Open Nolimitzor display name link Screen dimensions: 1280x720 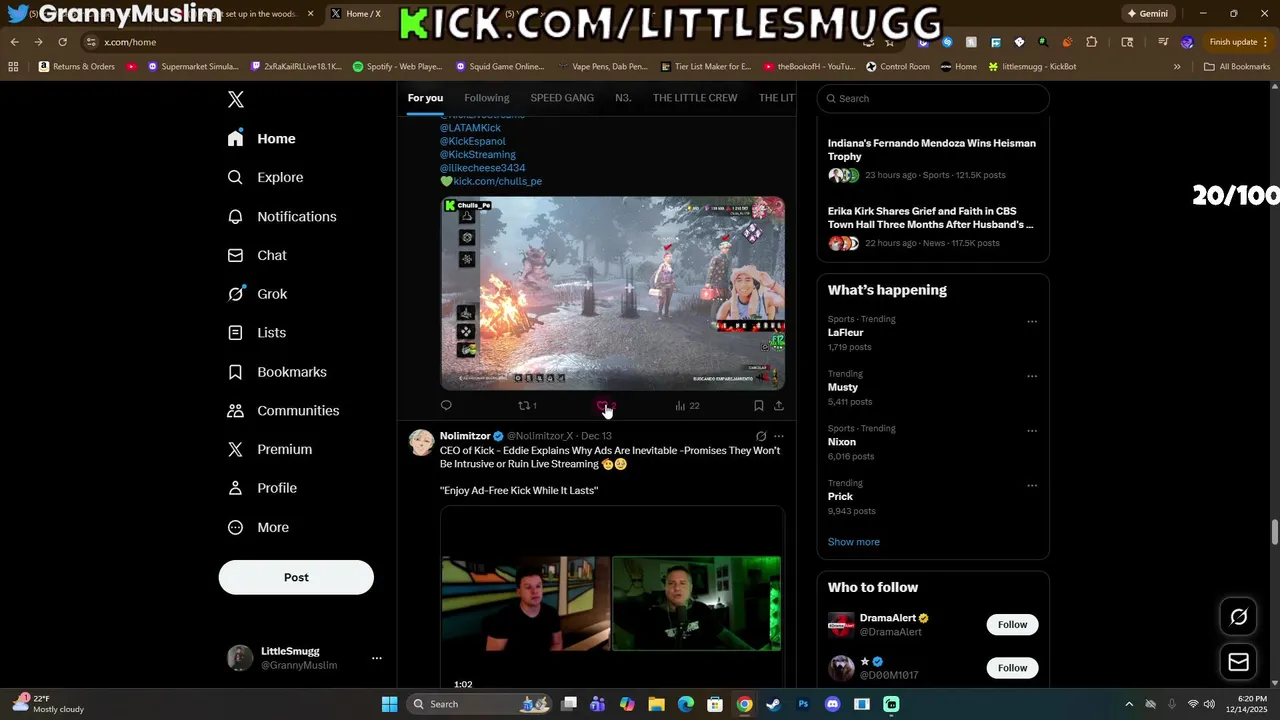coord(465,436)
